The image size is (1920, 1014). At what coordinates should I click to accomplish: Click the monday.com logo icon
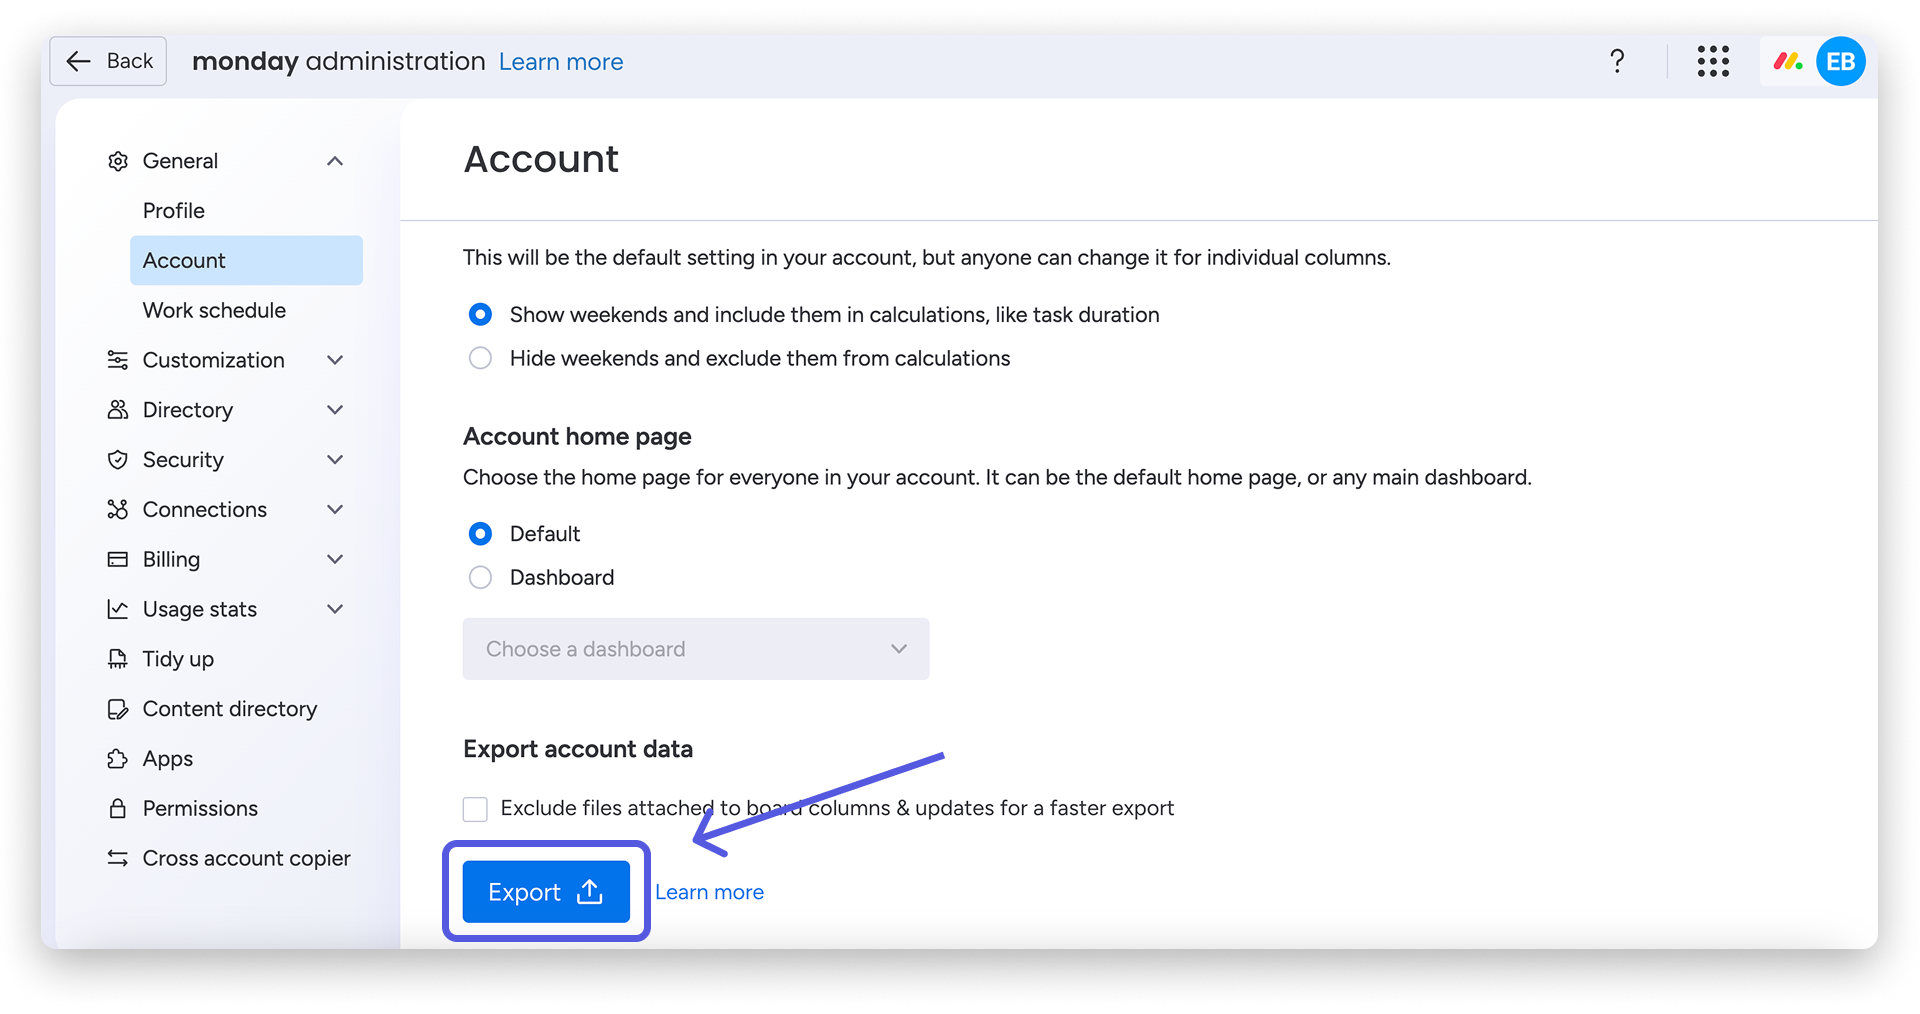(1787, 61)
